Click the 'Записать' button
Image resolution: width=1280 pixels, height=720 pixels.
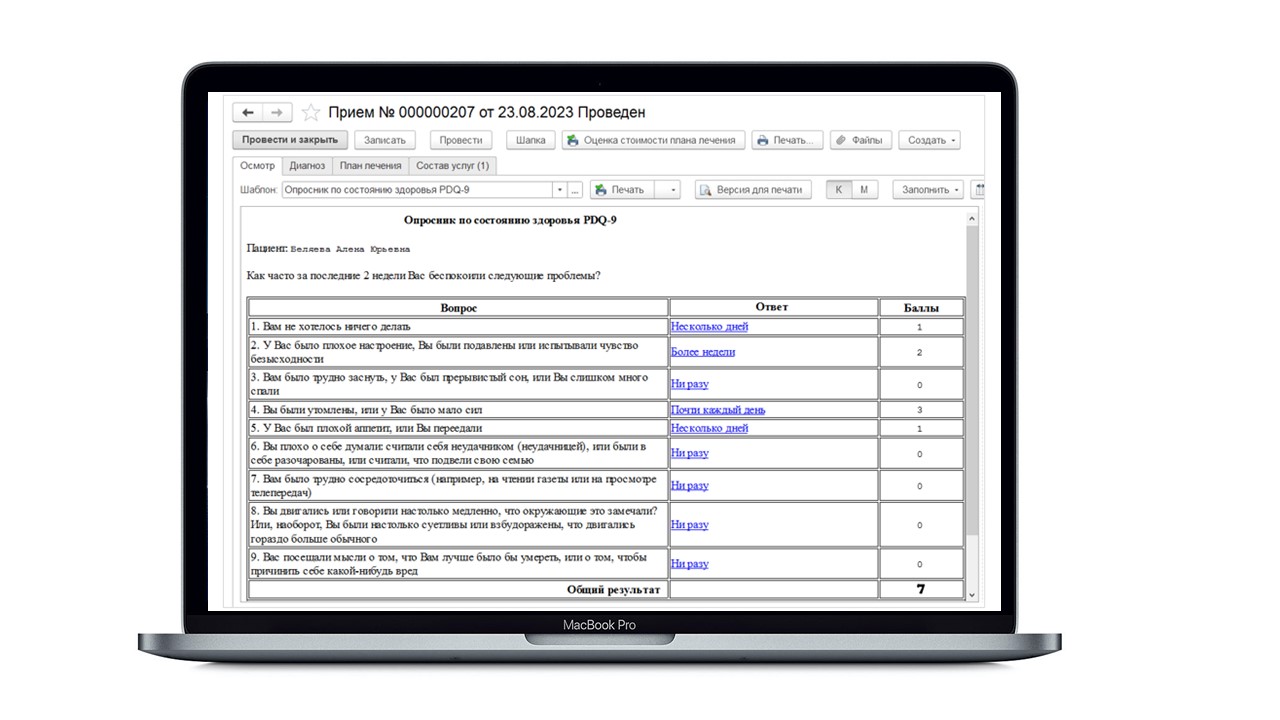385,140
